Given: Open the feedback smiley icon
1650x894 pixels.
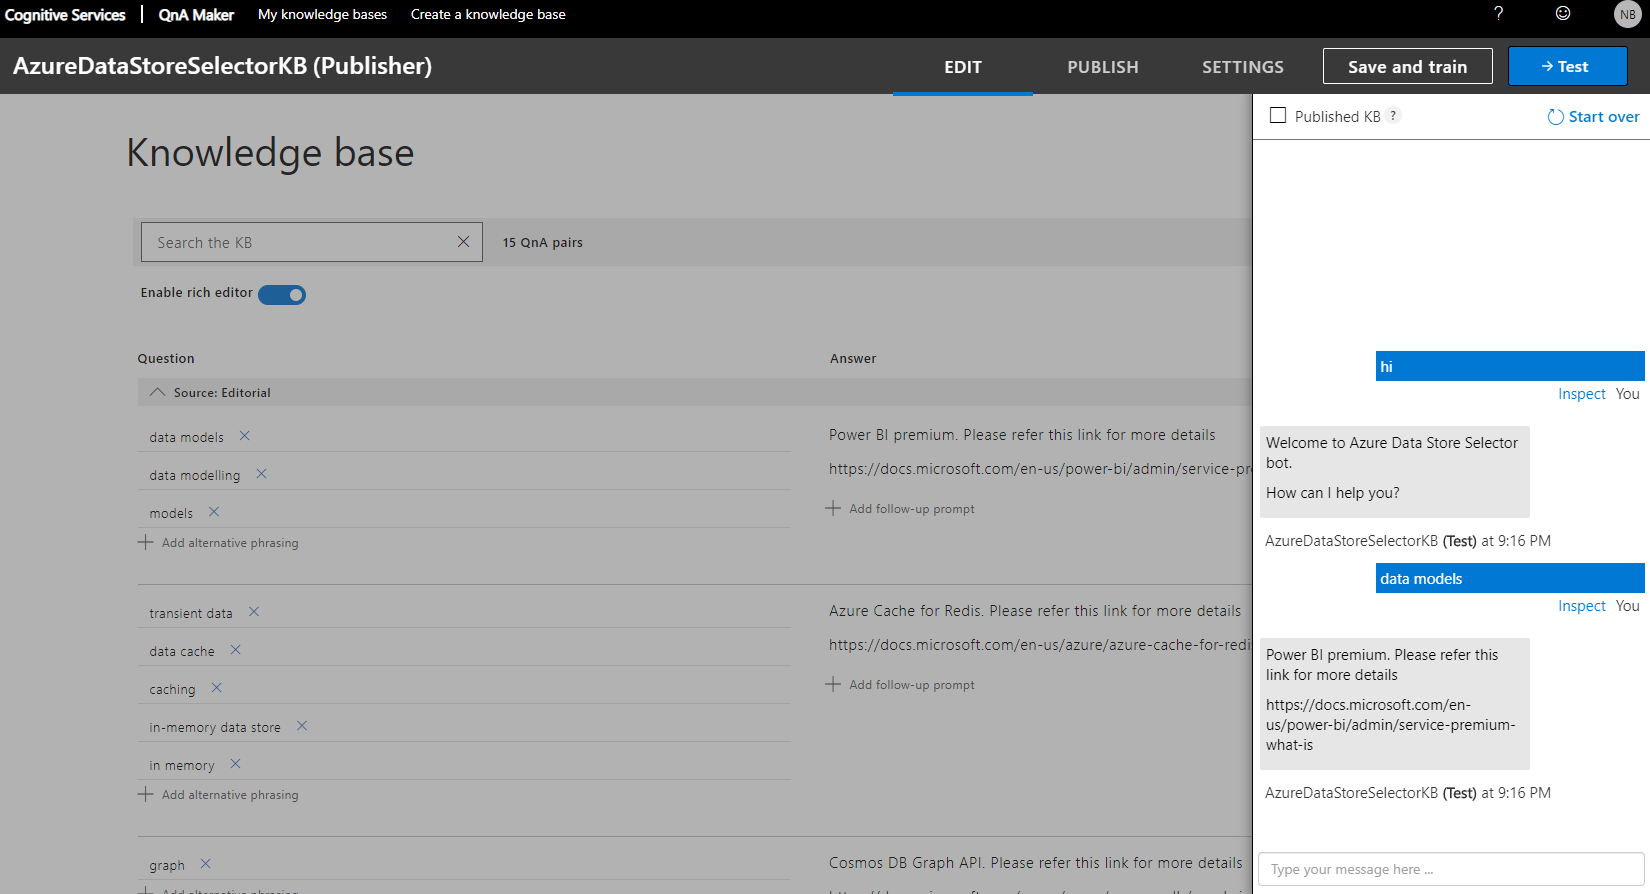Looking at the screenshot, I should point(1563,13).
